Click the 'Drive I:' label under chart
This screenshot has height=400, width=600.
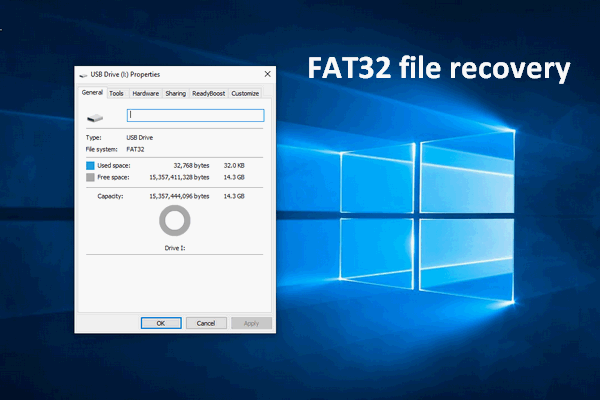pos(175,248)
